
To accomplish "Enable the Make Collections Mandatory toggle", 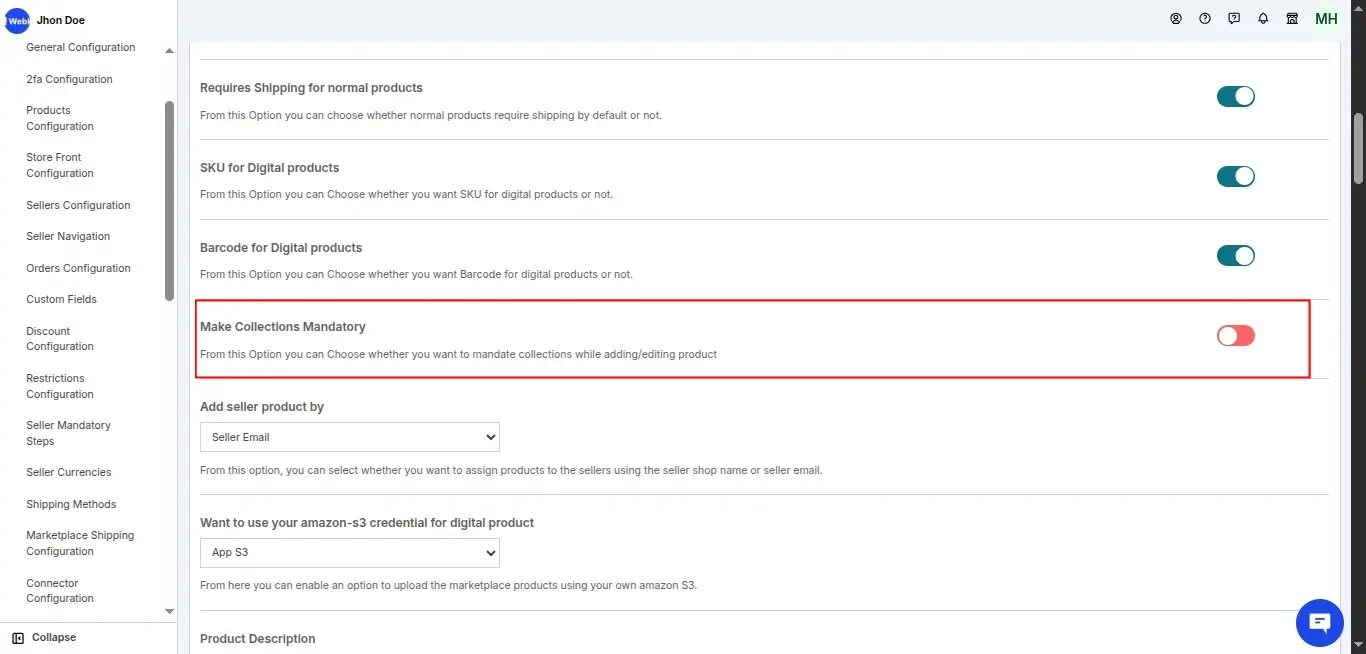I will [1235, 336].
